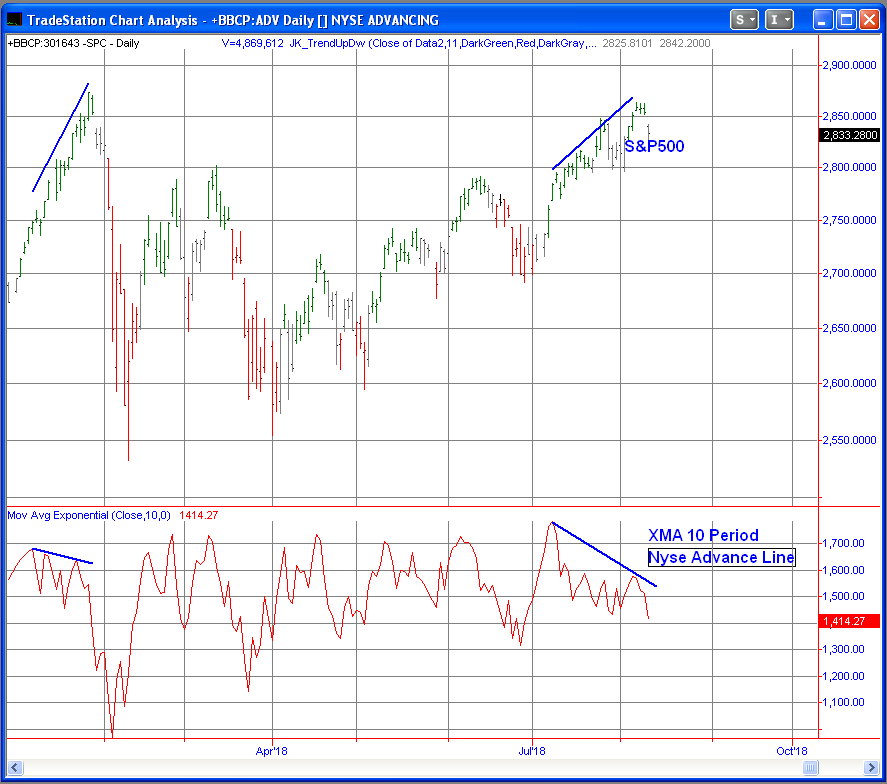This screenshot has height=784, width=887.
Task: Click the '2,600.0000' price axis label
Action: (849, 383)
